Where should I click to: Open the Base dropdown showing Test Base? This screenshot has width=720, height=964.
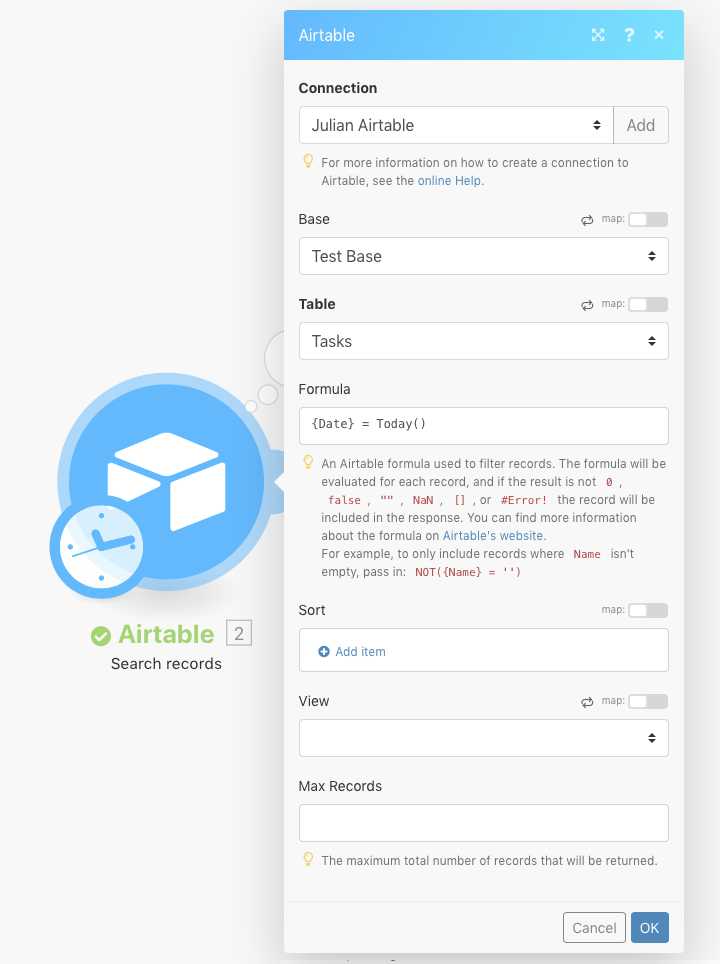483,256
